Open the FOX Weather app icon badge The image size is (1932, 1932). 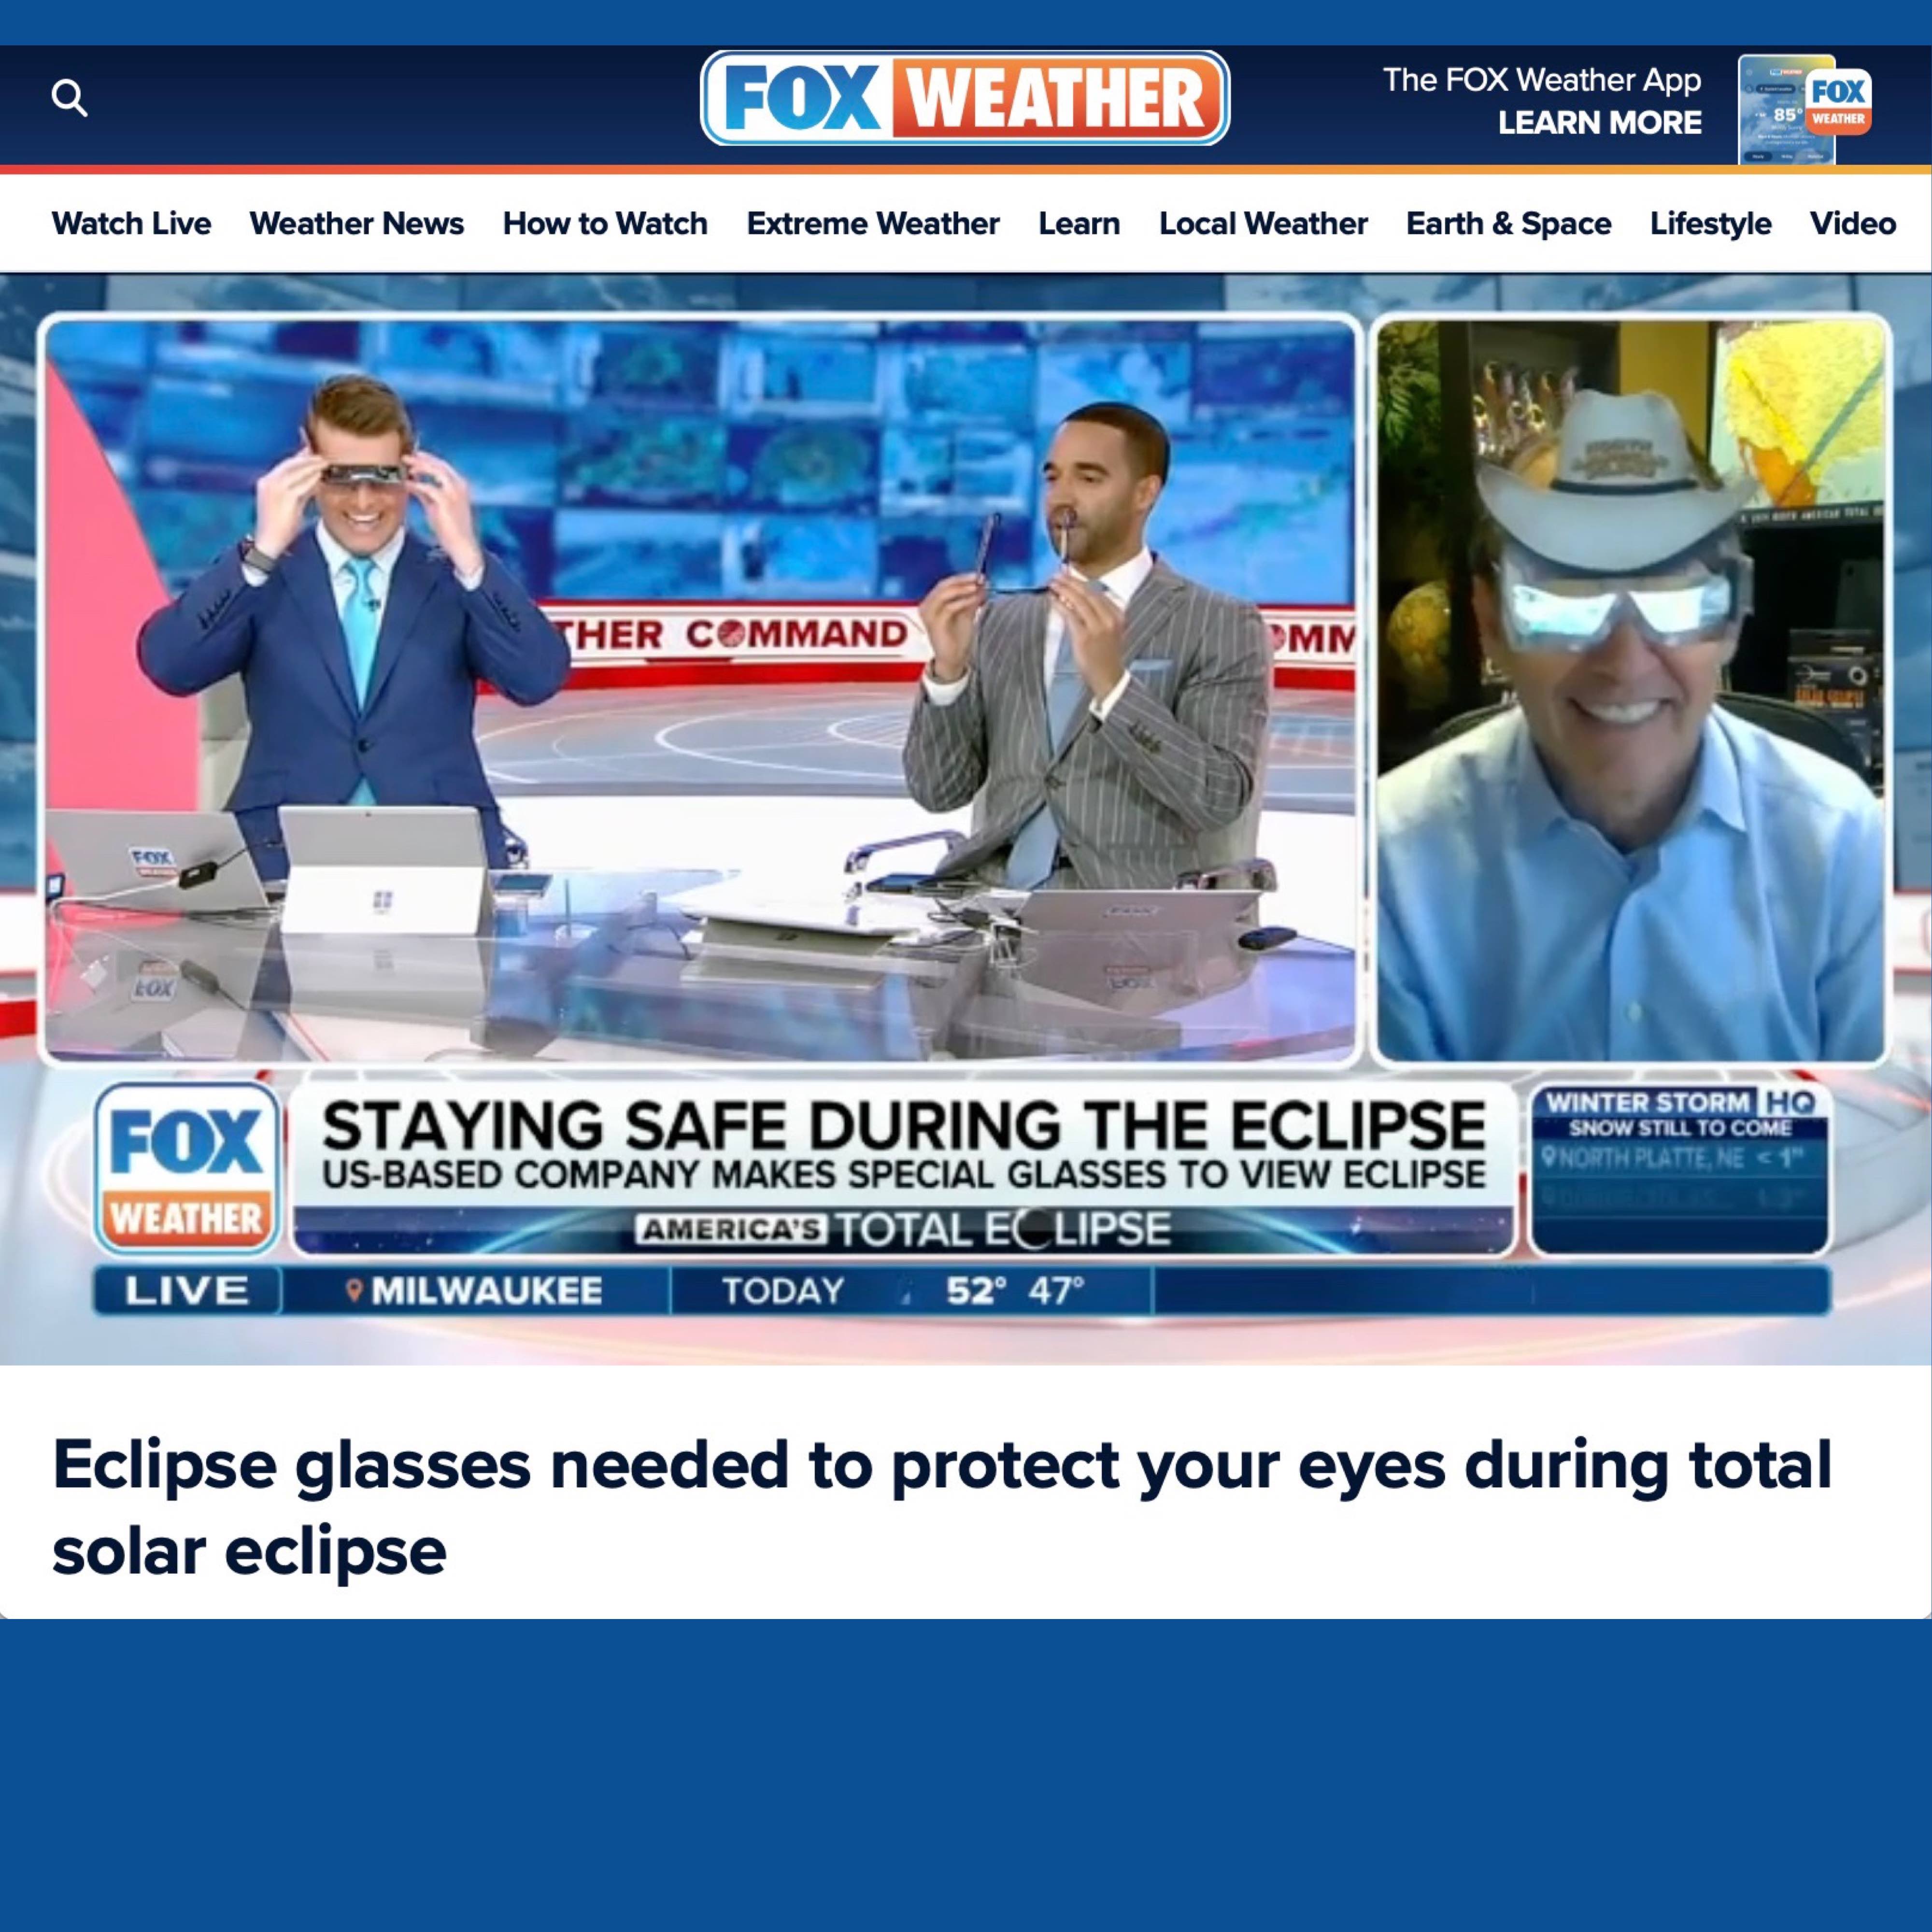1838,103
